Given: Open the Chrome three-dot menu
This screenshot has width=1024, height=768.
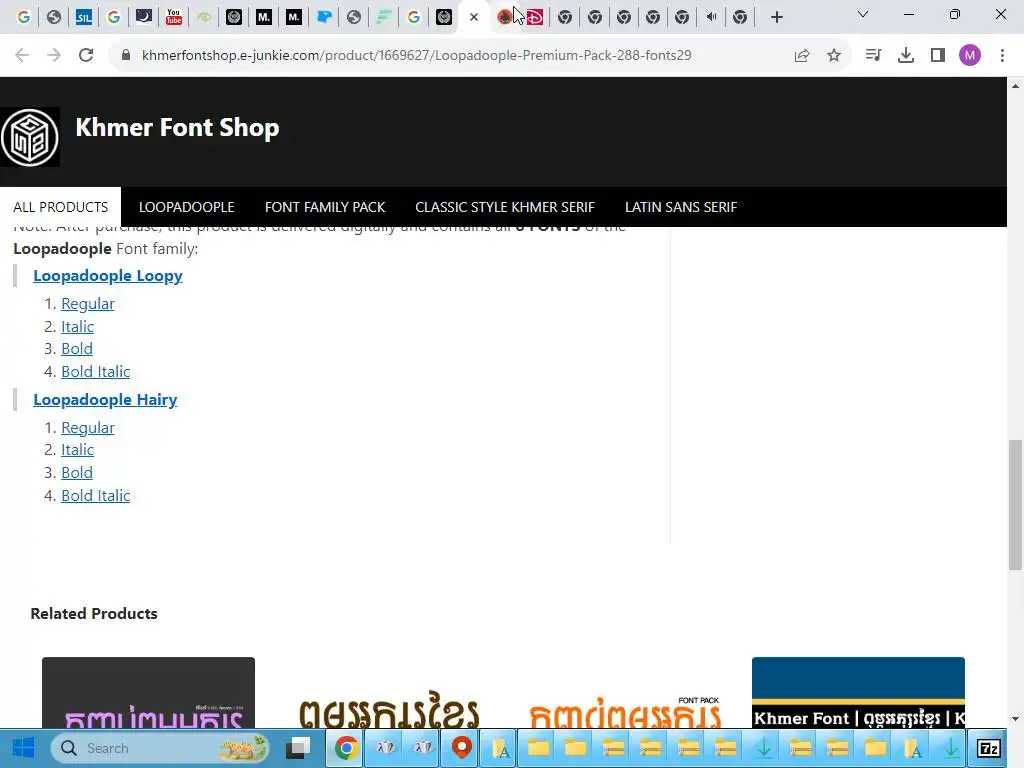Looking at the screenshot, I should click(1002, 56).
